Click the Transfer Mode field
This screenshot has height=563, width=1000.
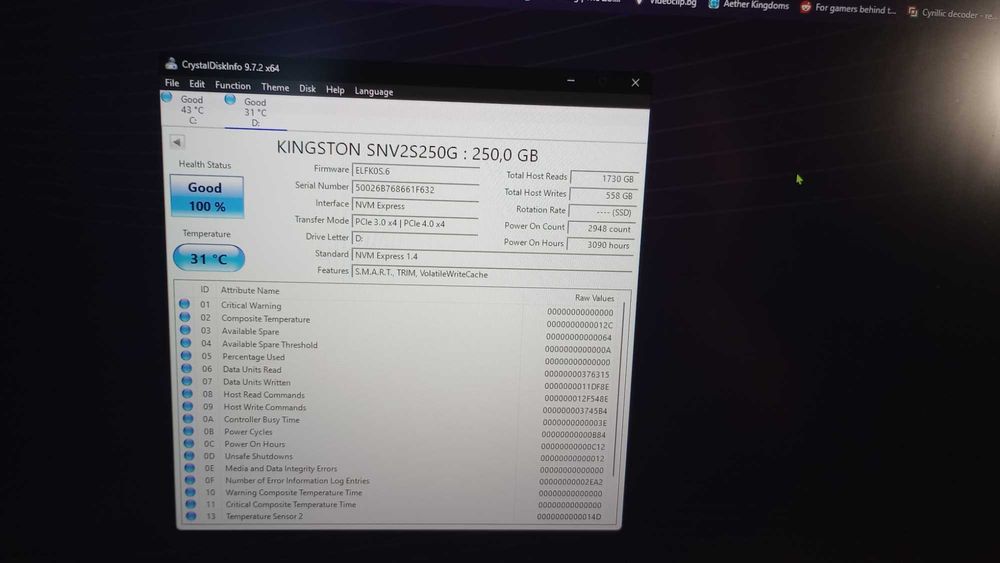[415, 223]
